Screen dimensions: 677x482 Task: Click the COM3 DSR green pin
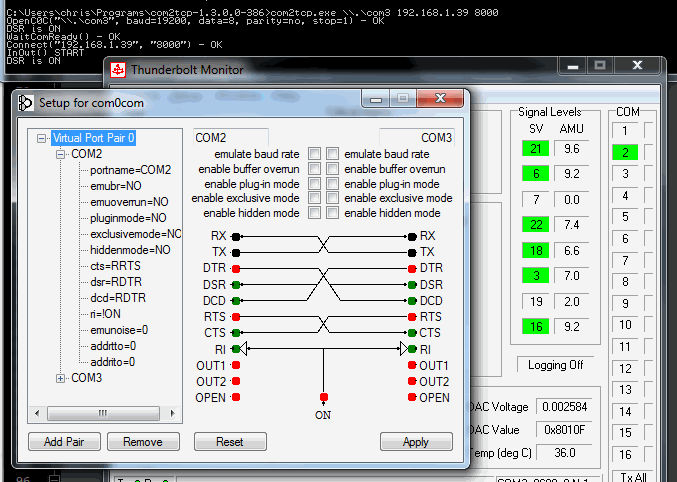412,285
